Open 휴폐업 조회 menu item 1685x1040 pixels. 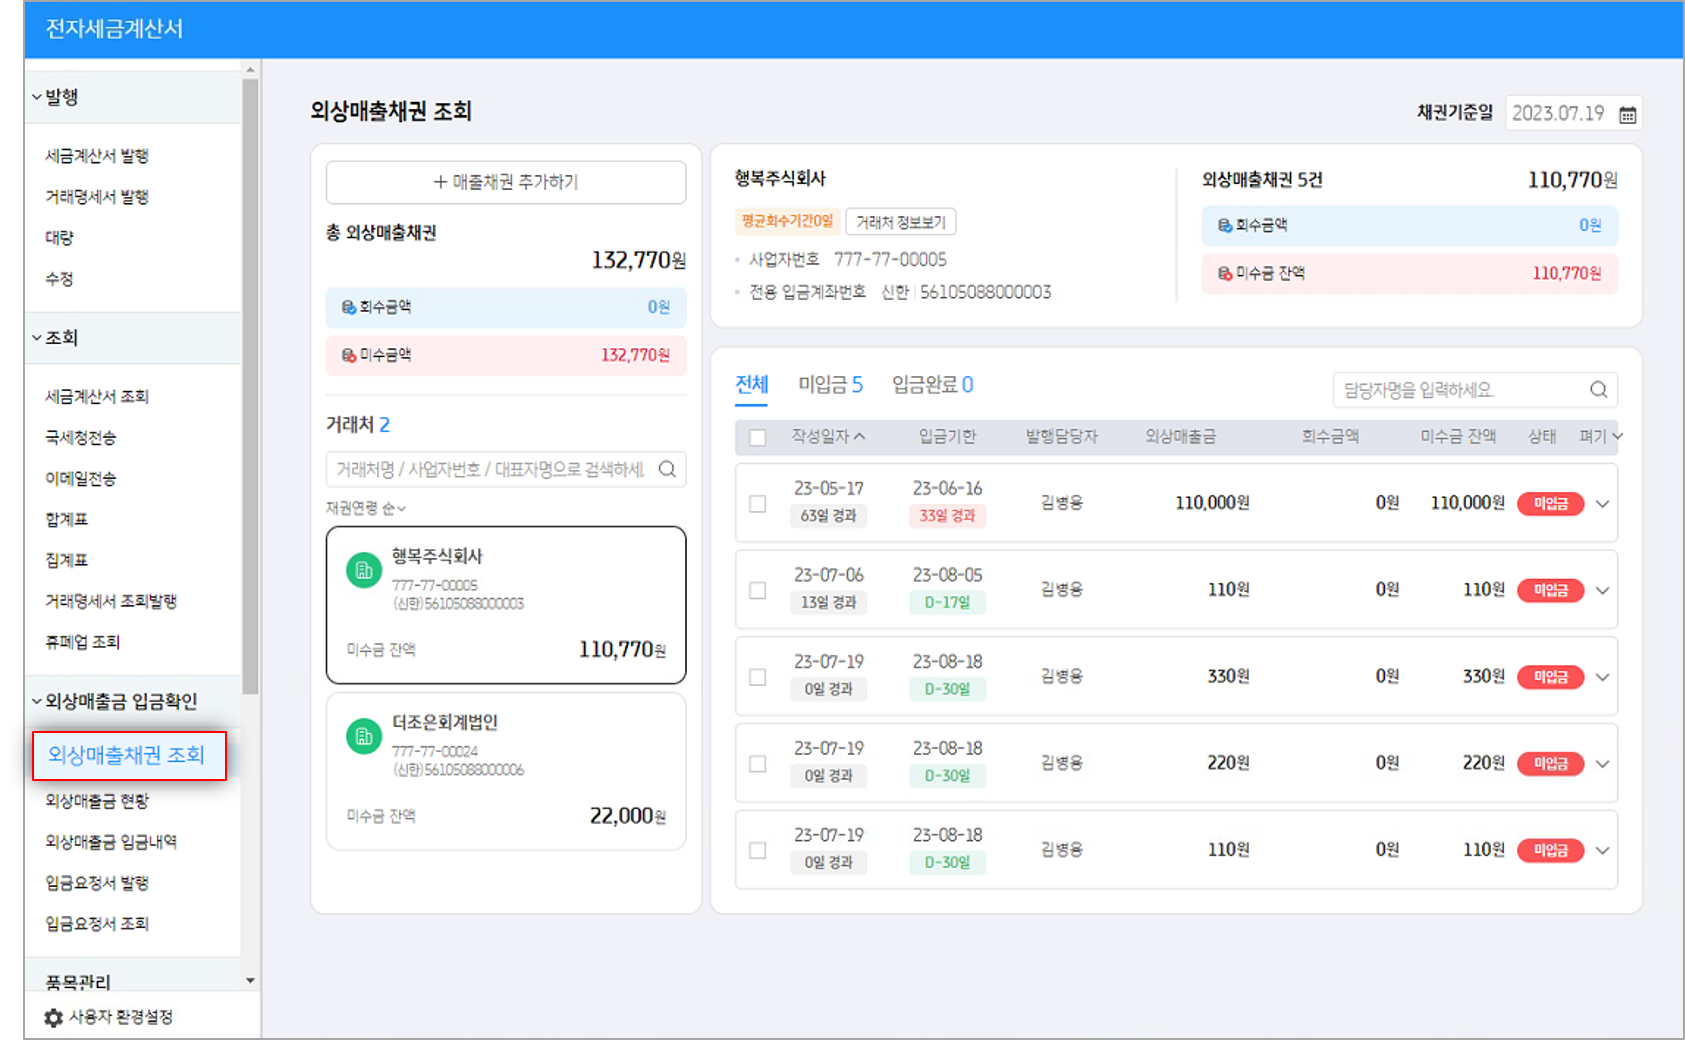pos(83,642)
